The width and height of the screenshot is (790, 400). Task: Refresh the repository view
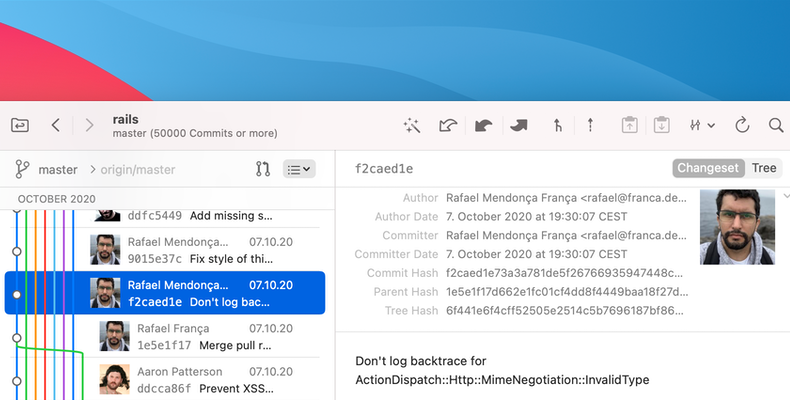click(x=742, y=125)
